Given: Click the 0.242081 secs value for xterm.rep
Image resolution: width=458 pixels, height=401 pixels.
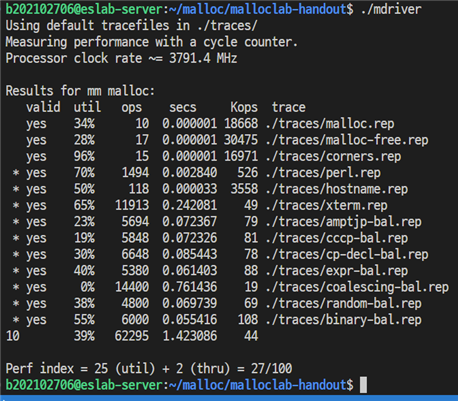Looking at the screenshot, I should (x=190, y=205).
